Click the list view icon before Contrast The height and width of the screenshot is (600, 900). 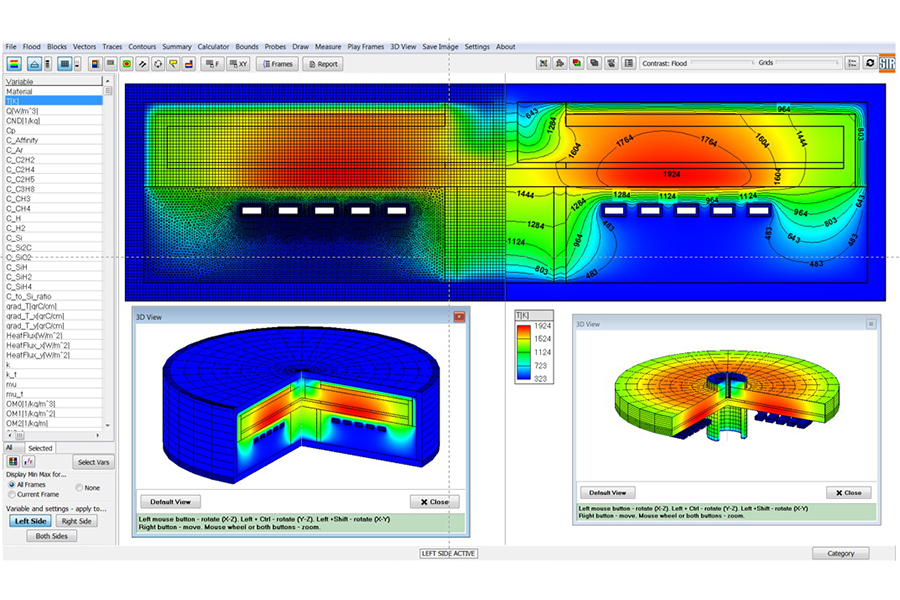coord(628,62)
